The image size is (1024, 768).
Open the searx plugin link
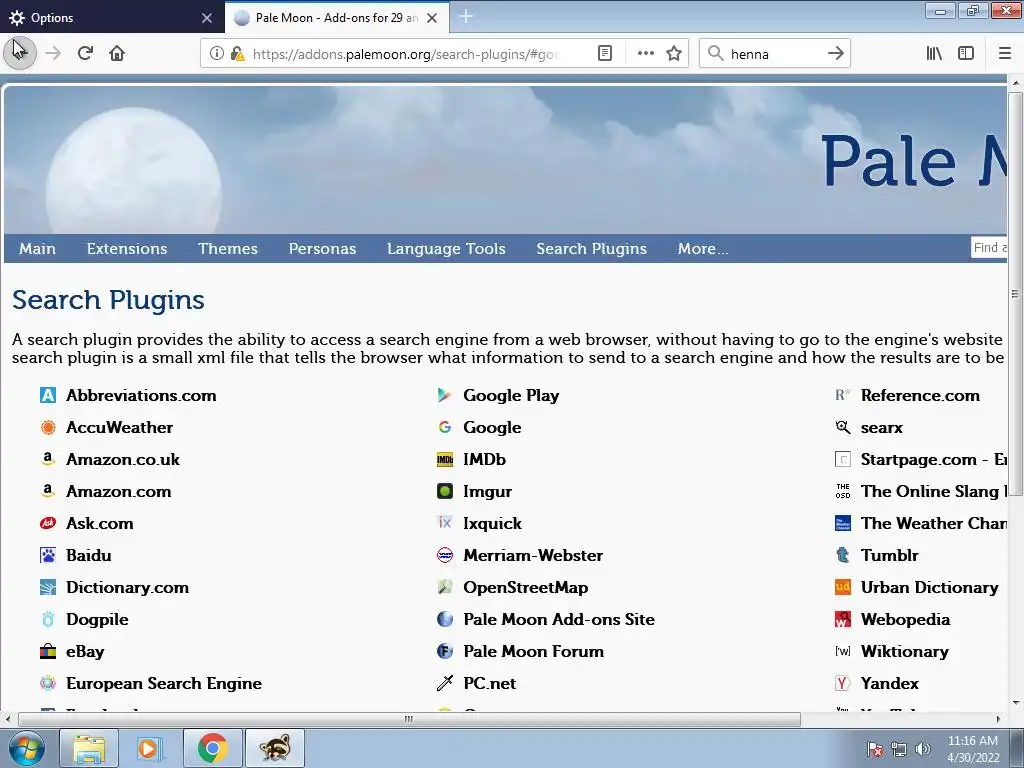(882, 427)
